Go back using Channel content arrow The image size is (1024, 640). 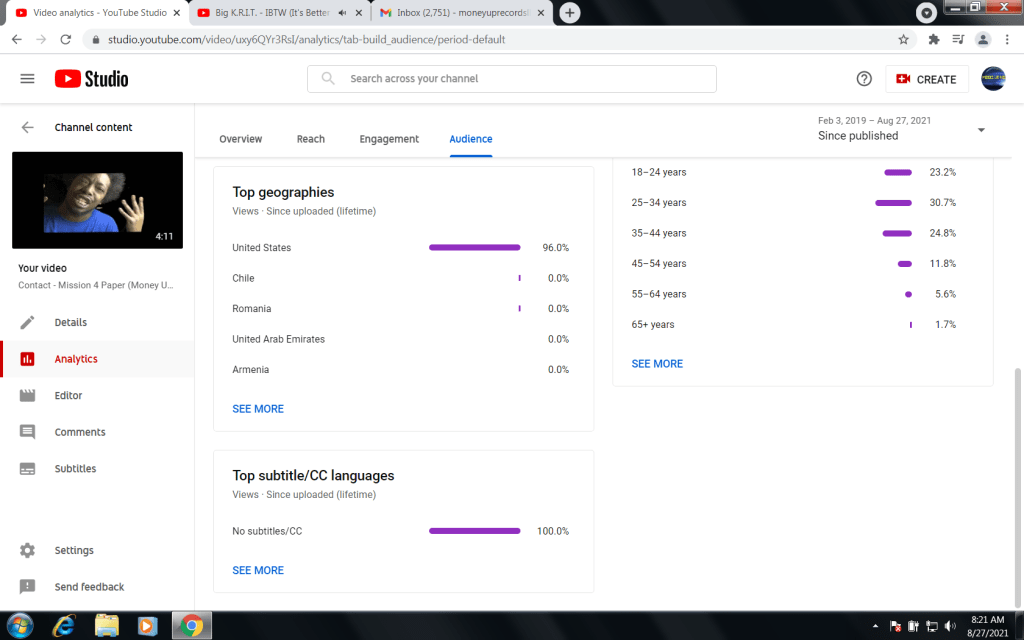[27, 127]
